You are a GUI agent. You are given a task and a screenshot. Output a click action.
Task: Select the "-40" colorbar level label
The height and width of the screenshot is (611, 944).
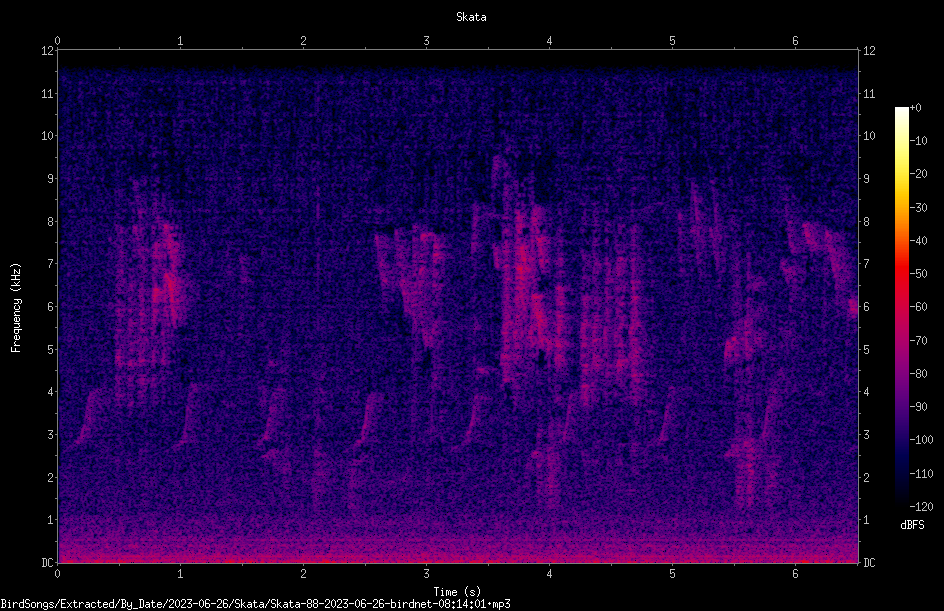click(918, 241)
